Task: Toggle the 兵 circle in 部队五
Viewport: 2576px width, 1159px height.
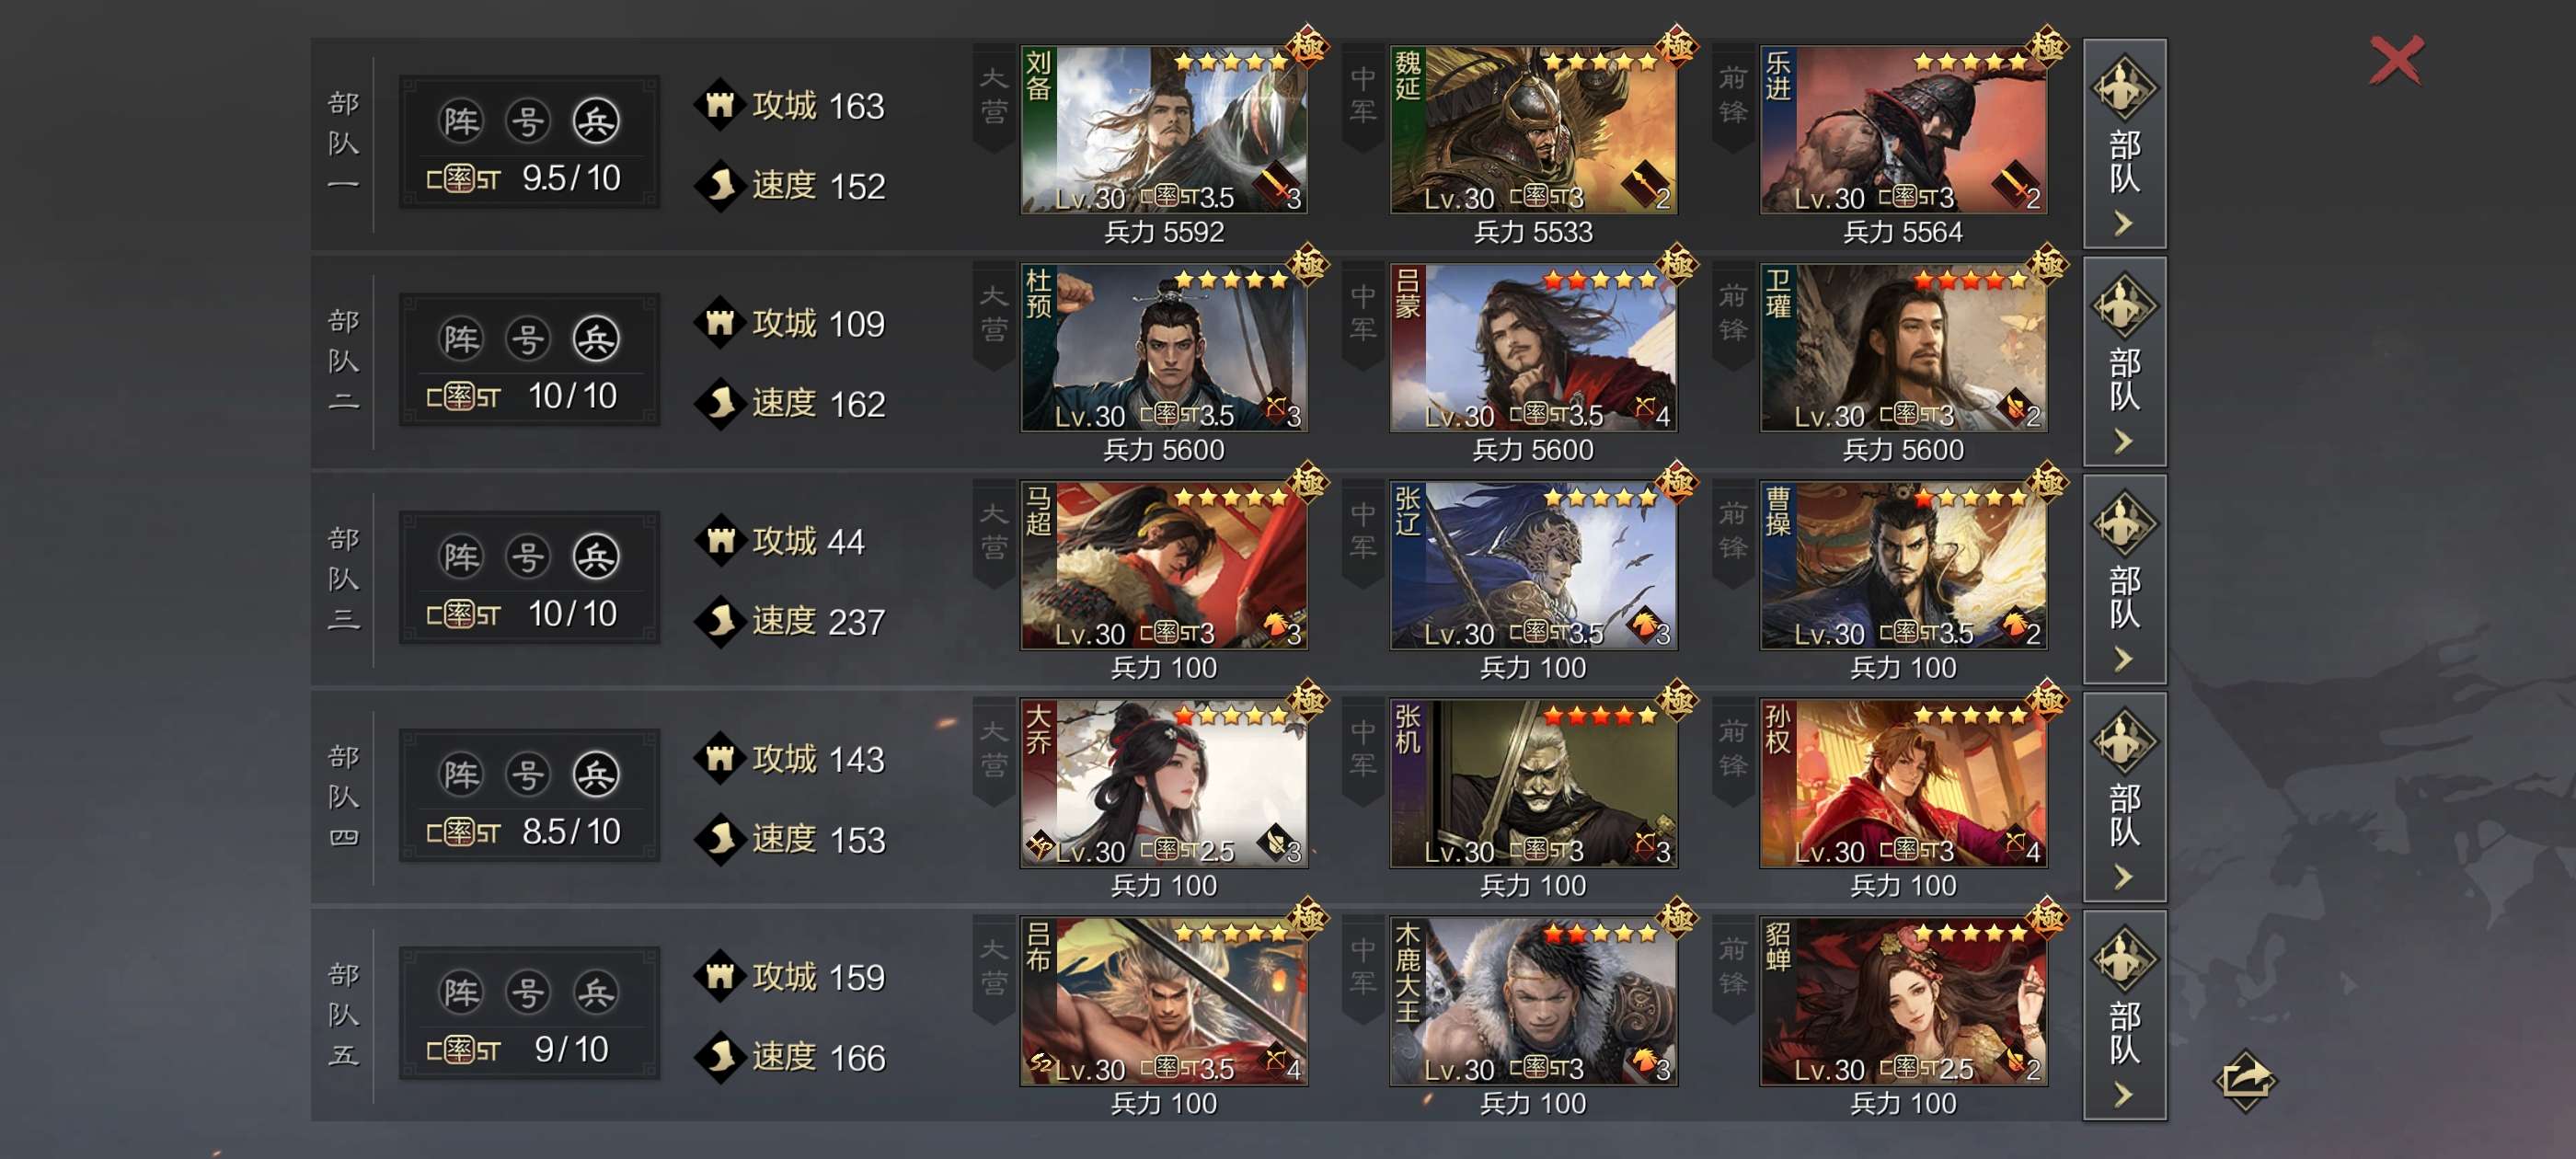Action: (x=596, y=993)
